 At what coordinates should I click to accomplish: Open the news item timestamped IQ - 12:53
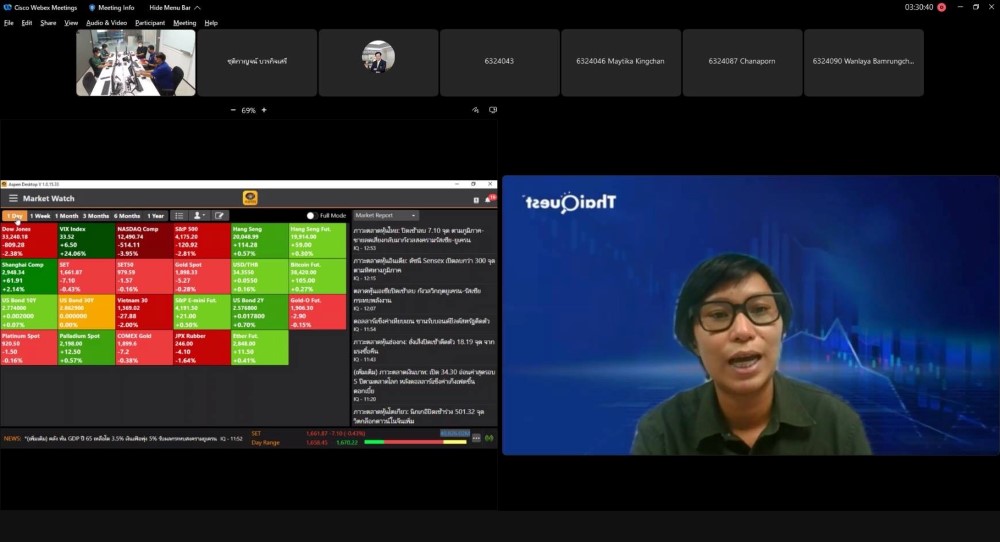coord(423,239)
